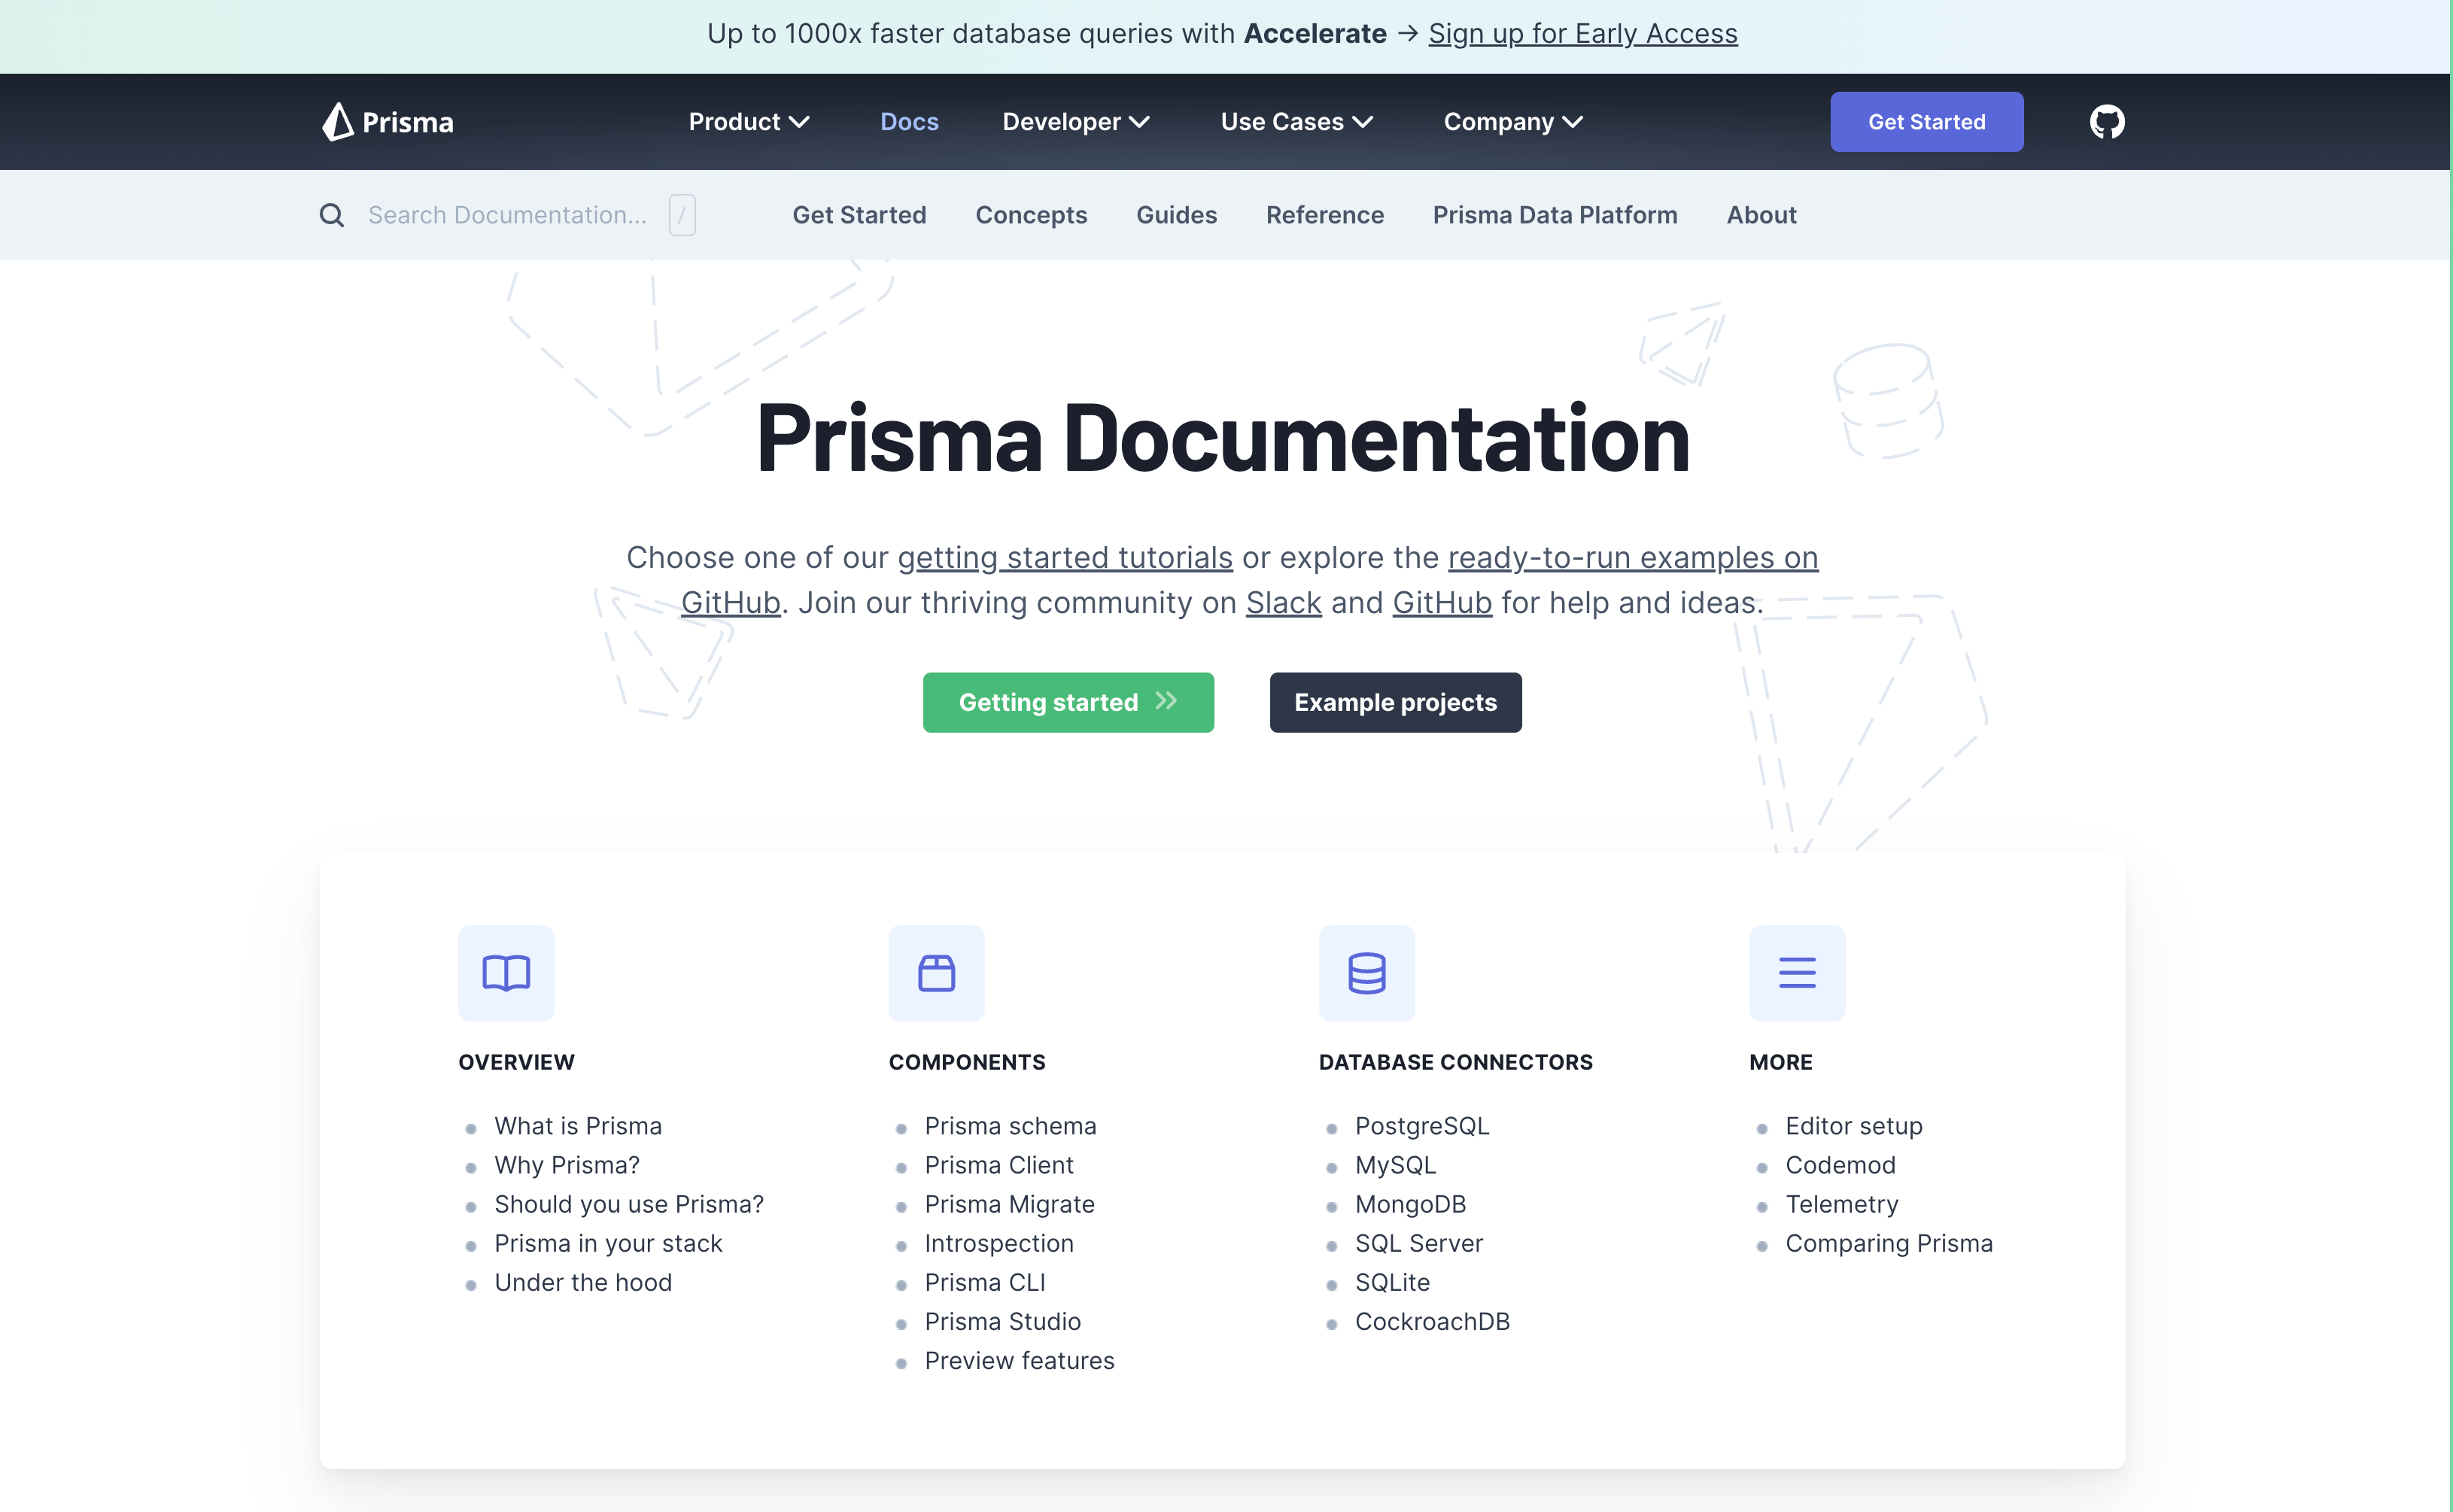Open the Prisma Studio link
This screenshot has height=1512, width=2453.
[1002, 1321]
